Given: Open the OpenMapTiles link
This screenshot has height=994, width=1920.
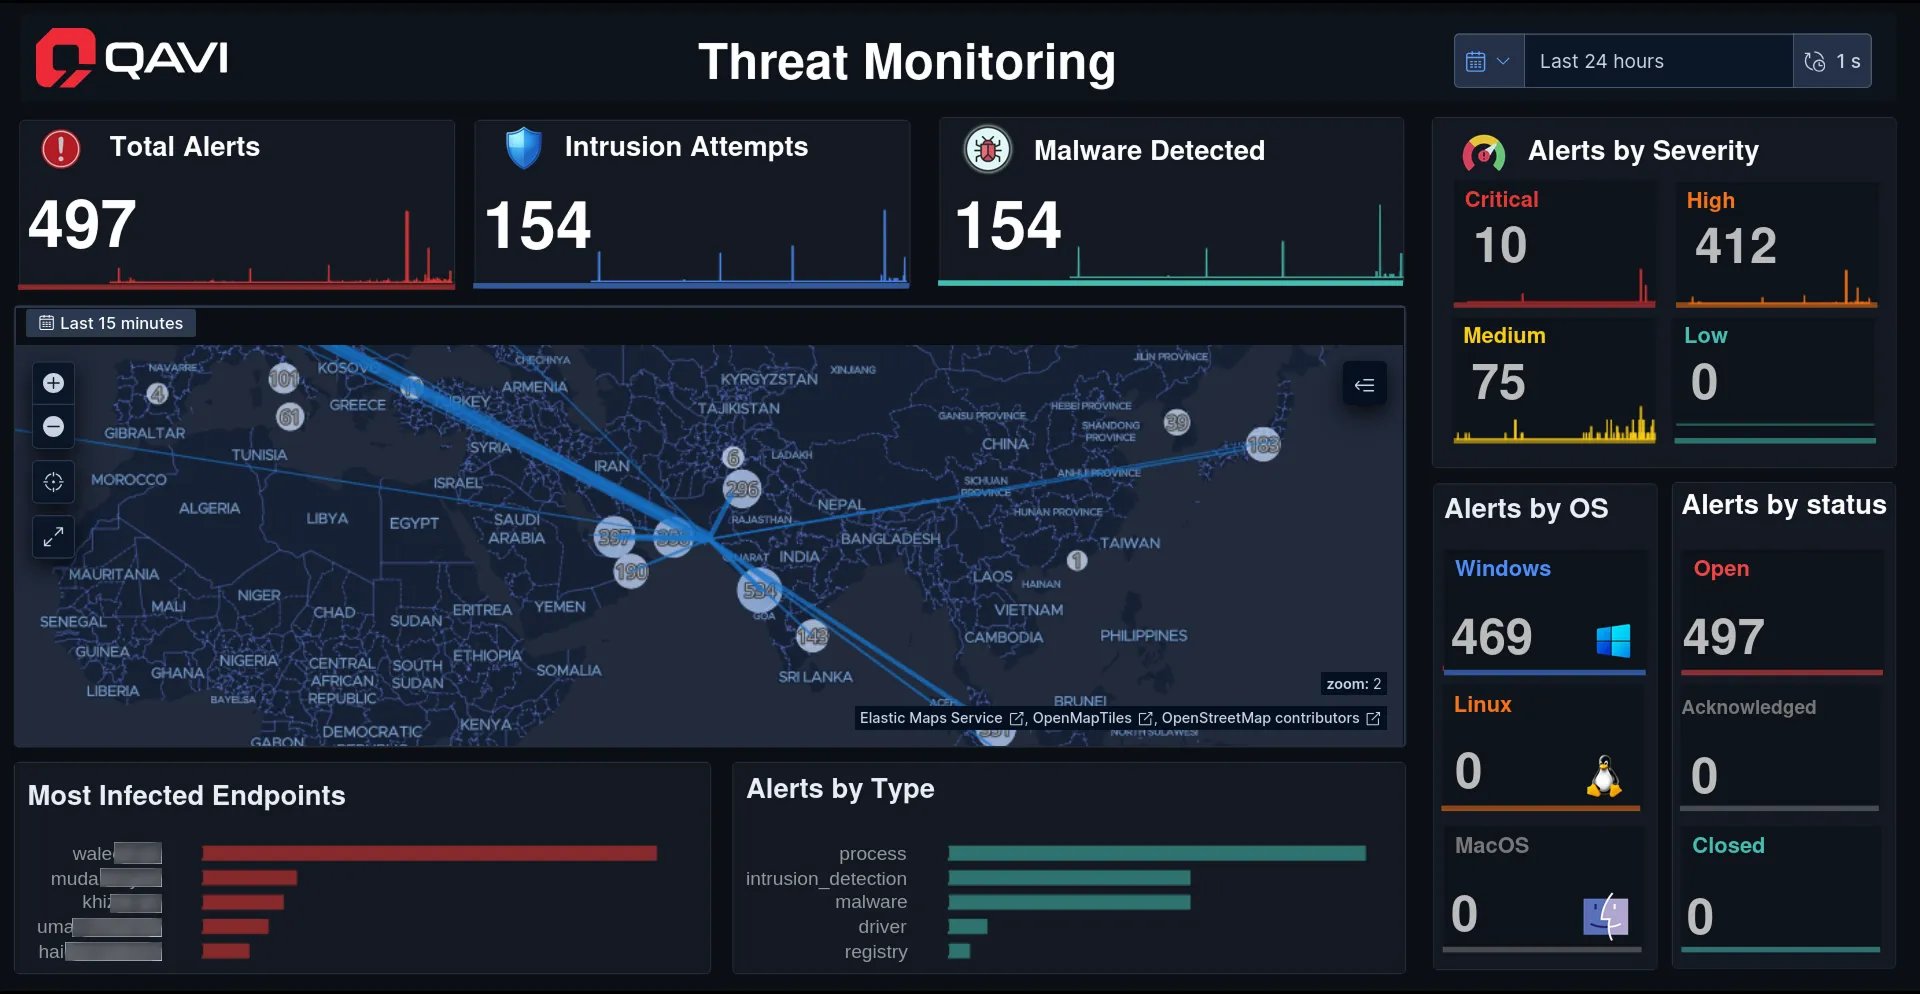Looking at the screenshot, I should pyautogui.click(x=1084, y=718).
